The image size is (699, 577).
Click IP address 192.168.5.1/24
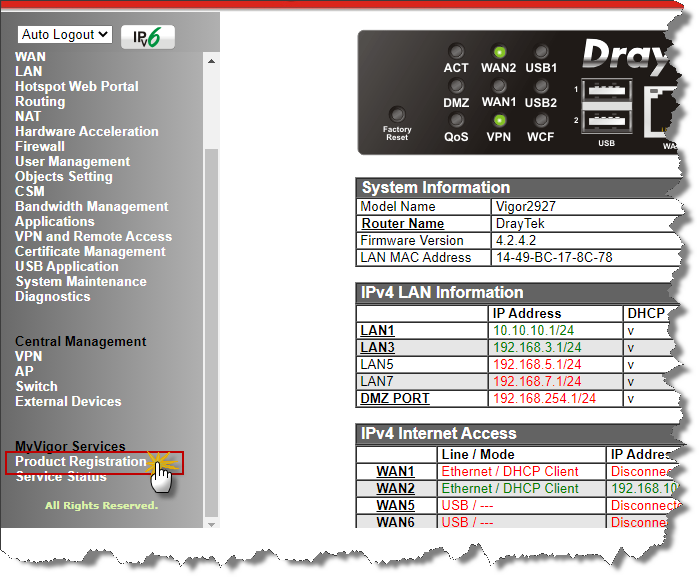click(537, 364)
